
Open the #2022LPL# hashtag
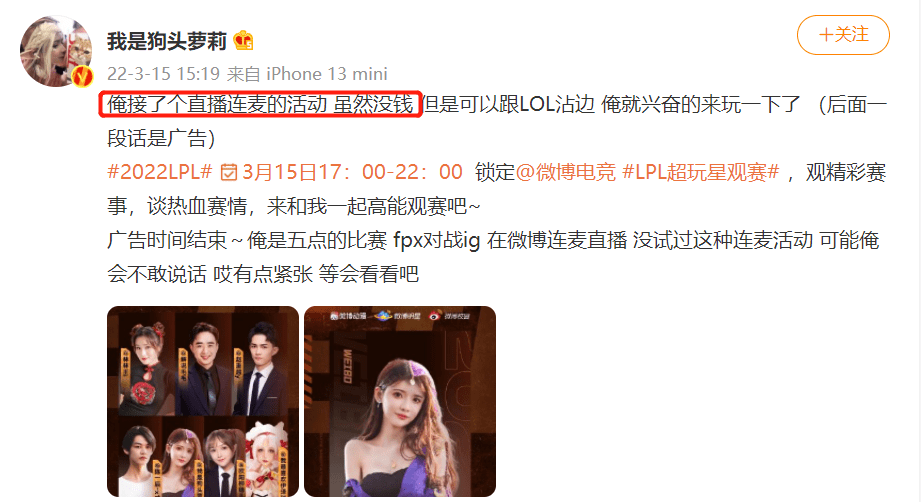pos(160,172)
